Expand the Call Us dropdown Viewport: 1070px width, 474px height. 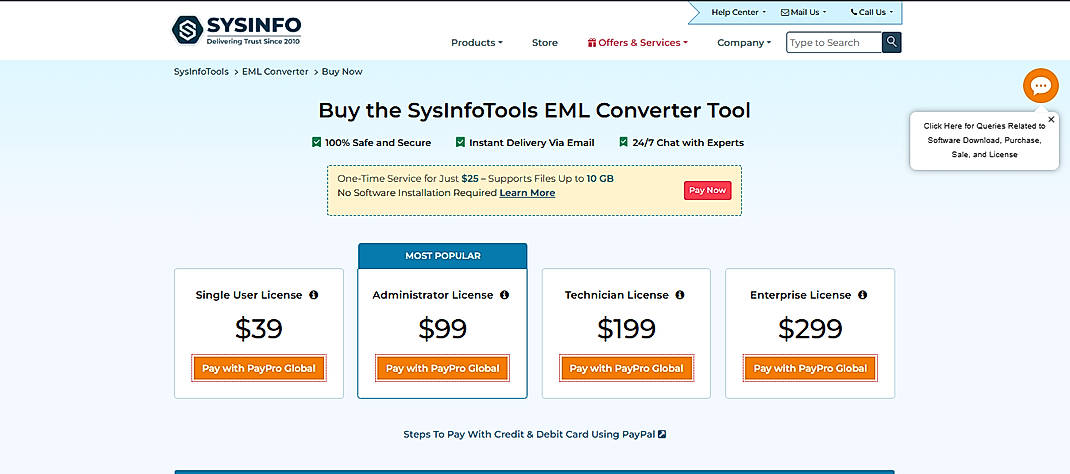pyautogui.click(x=871, y=12)
